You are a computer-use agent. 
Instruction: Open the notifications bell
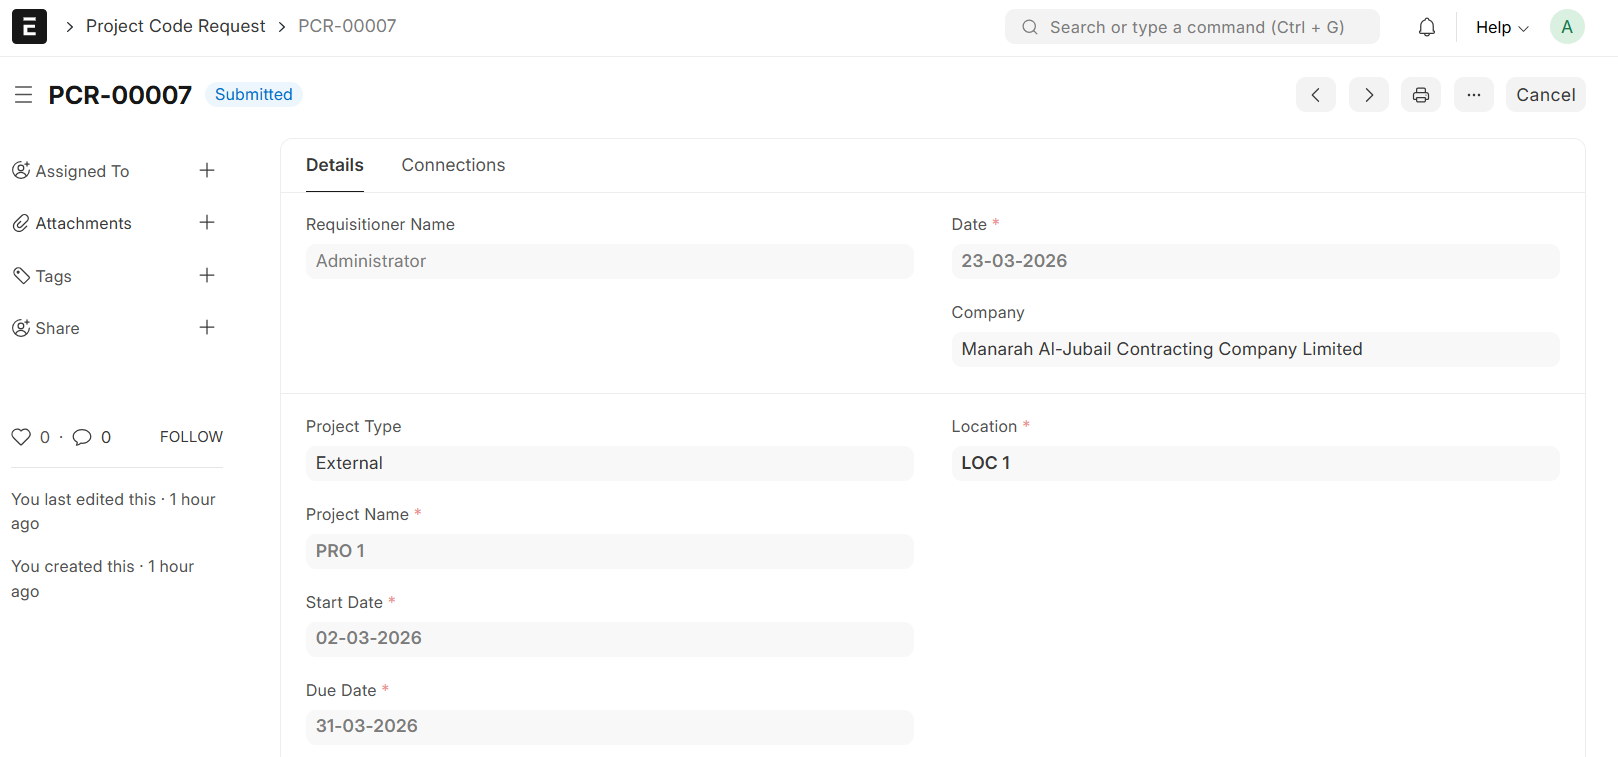pyautogui.click(x=1426, y=27)
